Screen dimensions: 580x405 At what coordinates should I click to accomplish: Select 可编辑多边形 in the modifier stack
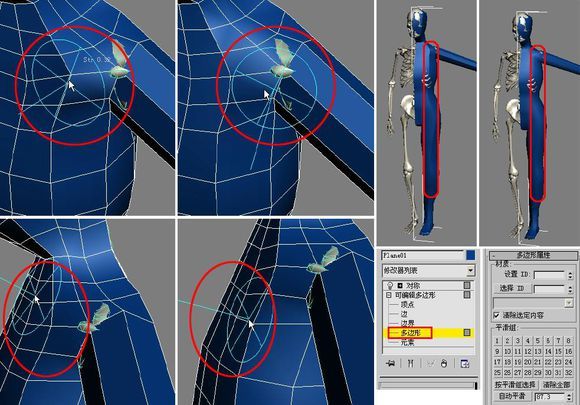415,295
